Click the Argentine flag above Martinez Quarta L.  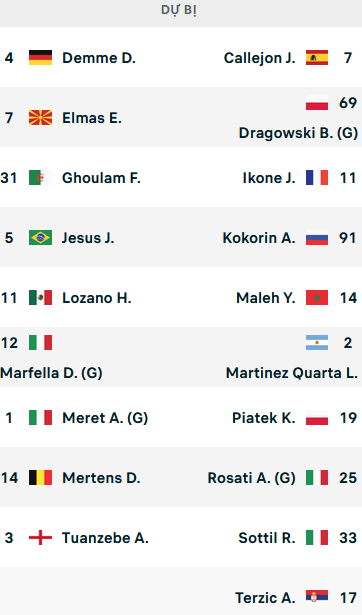(317, 343)
